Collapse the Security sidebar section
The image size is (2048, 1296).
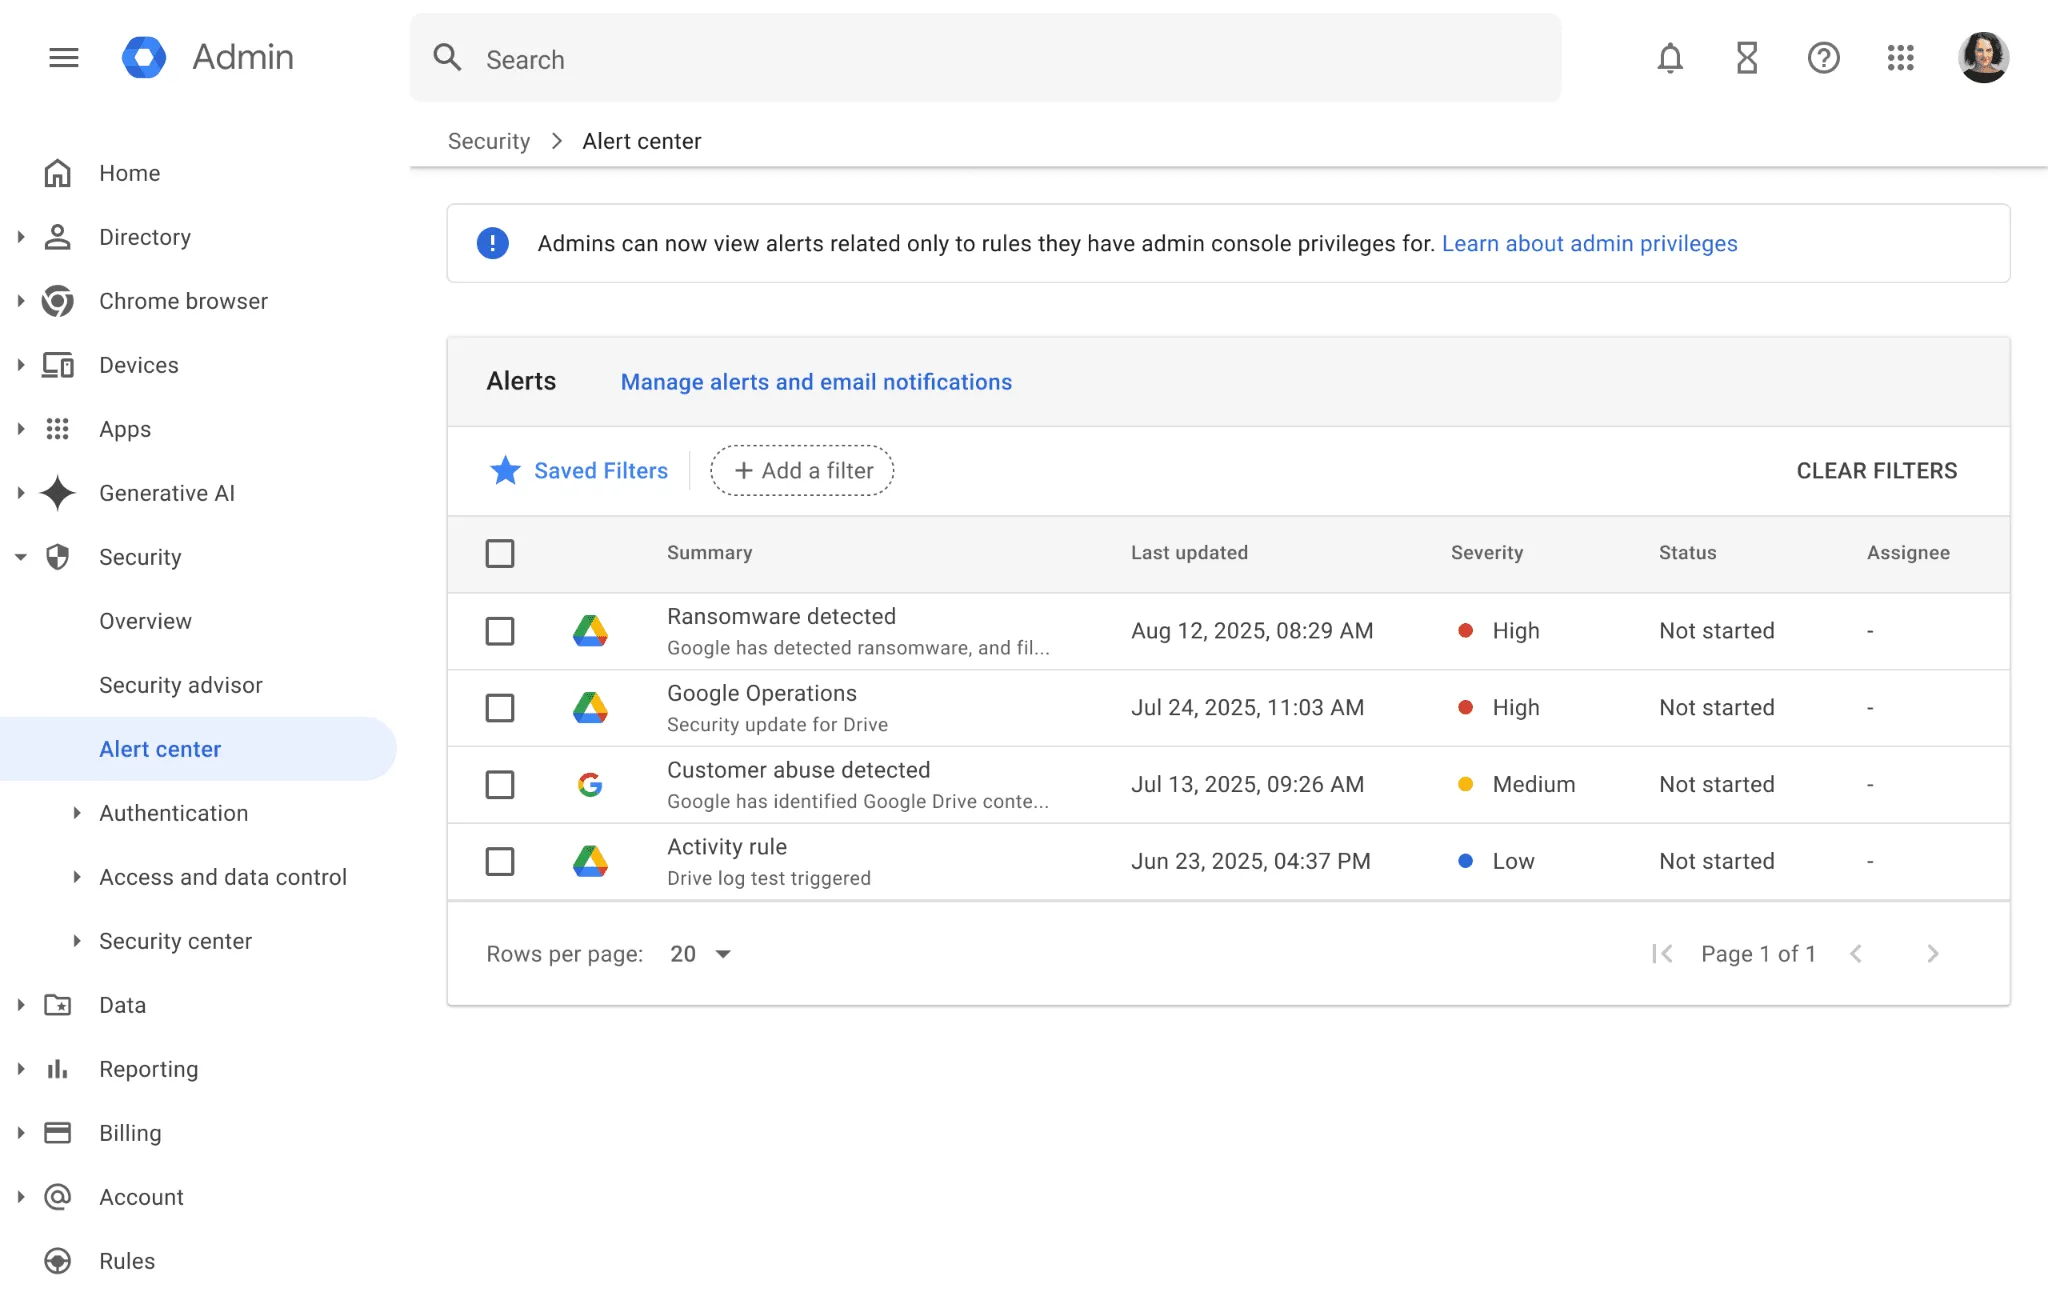[x=22, y=557]
